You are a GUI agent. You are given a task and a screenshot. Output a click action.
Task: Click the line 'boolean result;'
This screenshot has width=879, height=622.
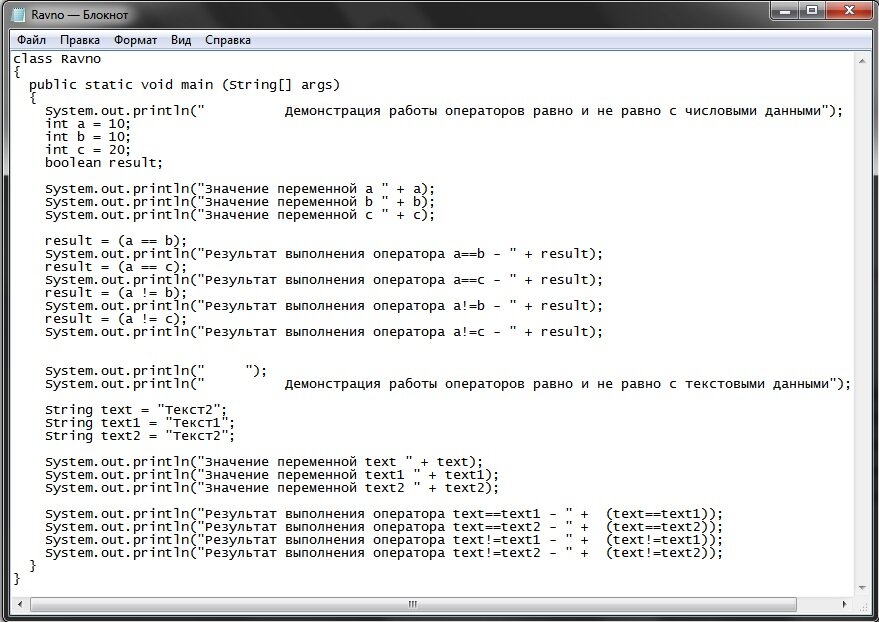pos(104,163)
